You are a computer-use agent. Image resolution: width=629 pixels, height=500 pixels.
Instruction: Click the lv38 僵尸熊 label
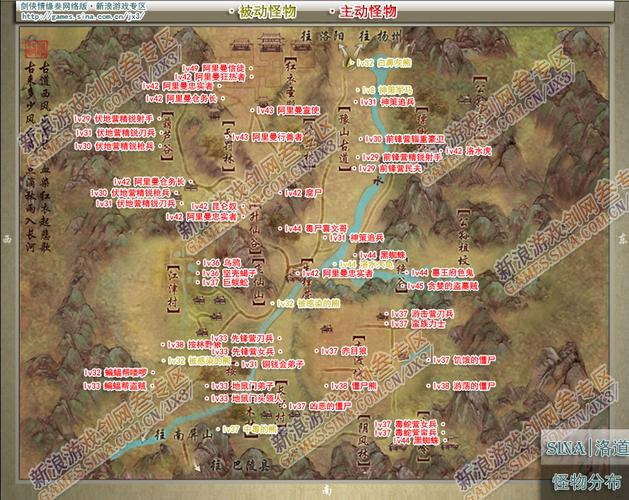[354, 386]
